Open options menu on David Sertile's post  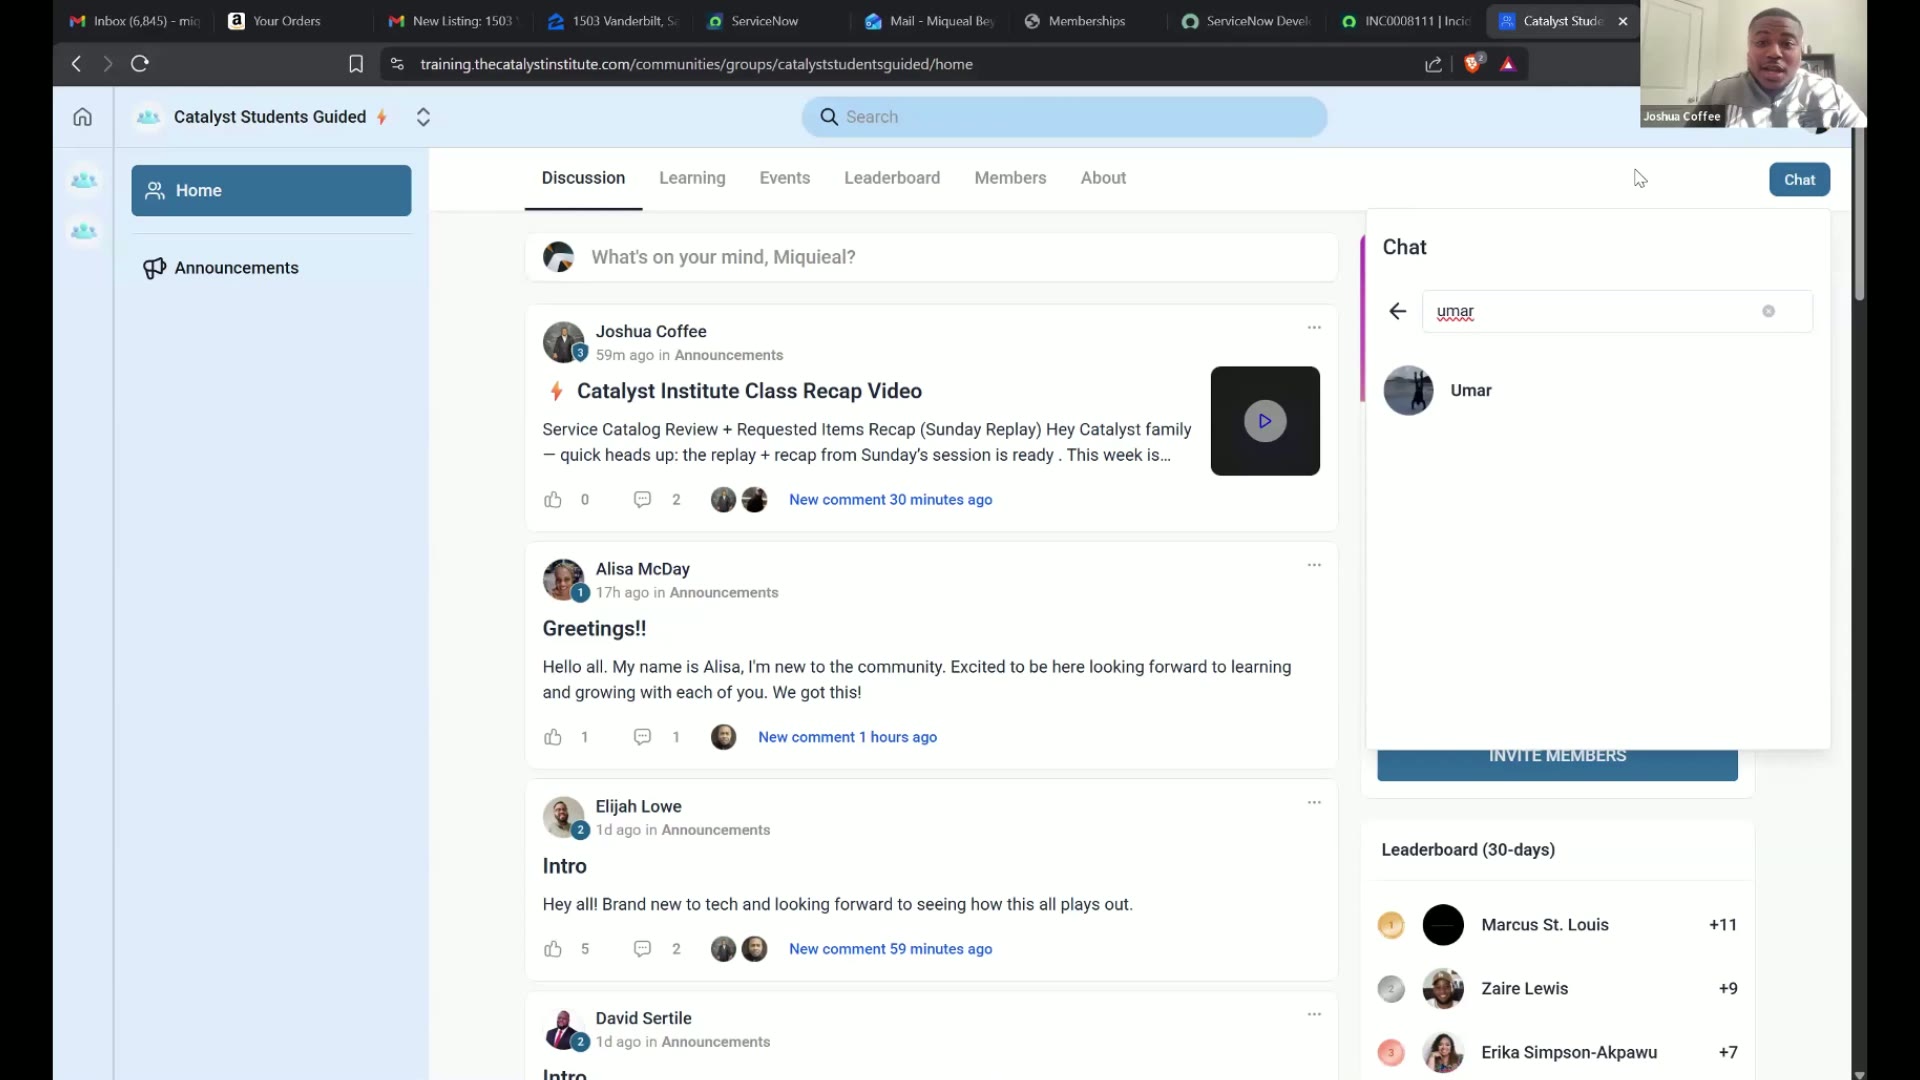[x=1314, y=1015]
